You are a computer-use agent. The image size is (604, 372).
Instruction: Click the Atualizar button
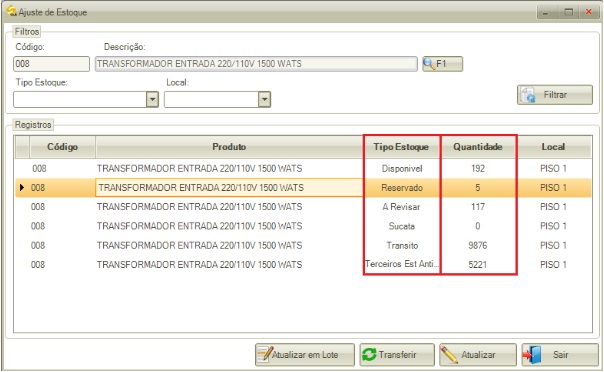(478, 355)
